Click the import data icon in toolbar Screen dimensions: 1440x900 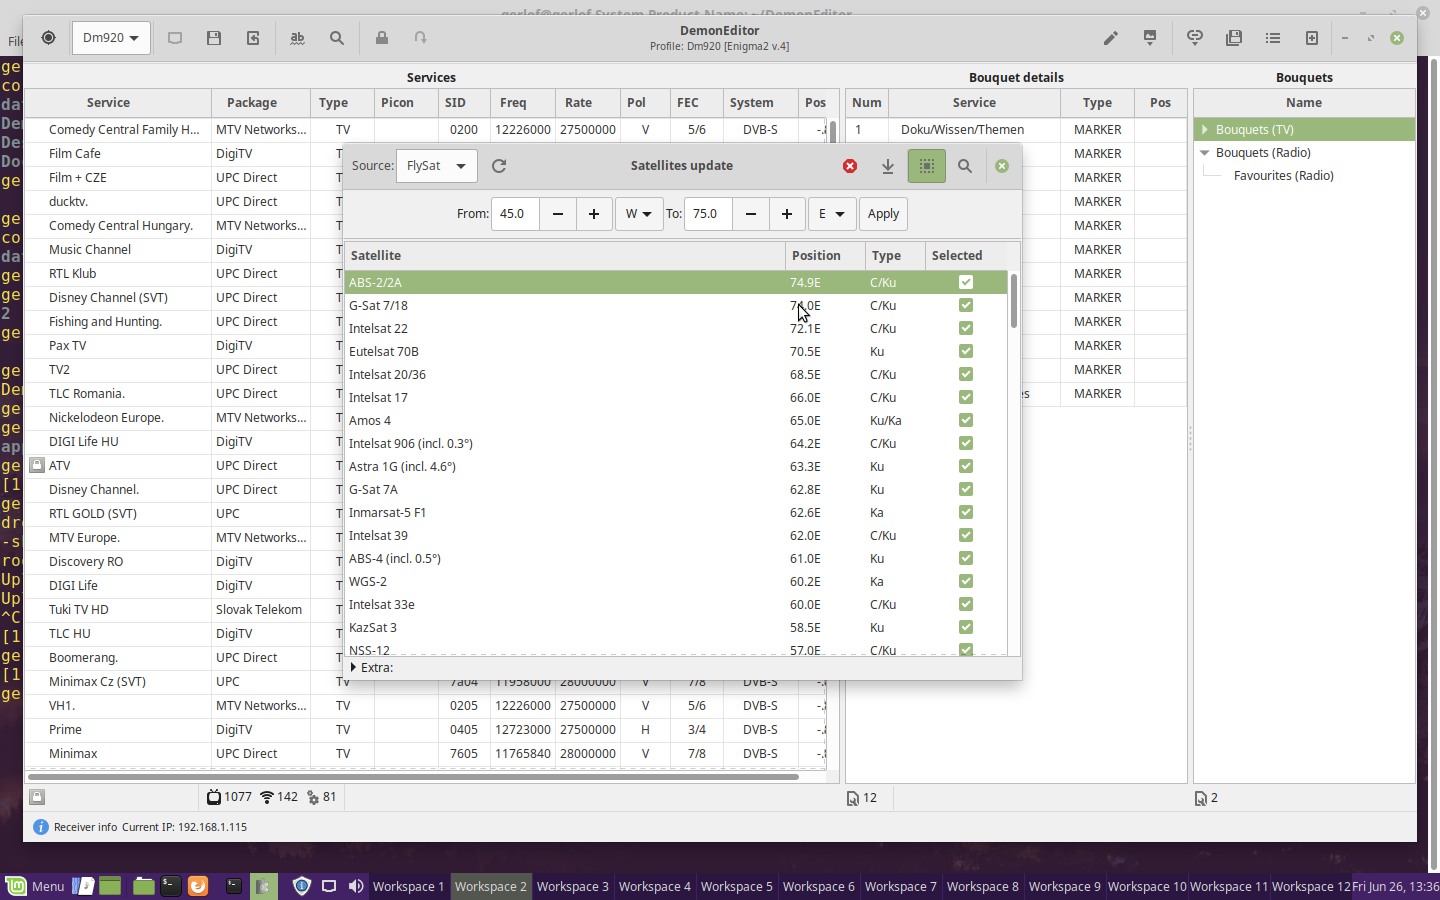click(253, 38)
